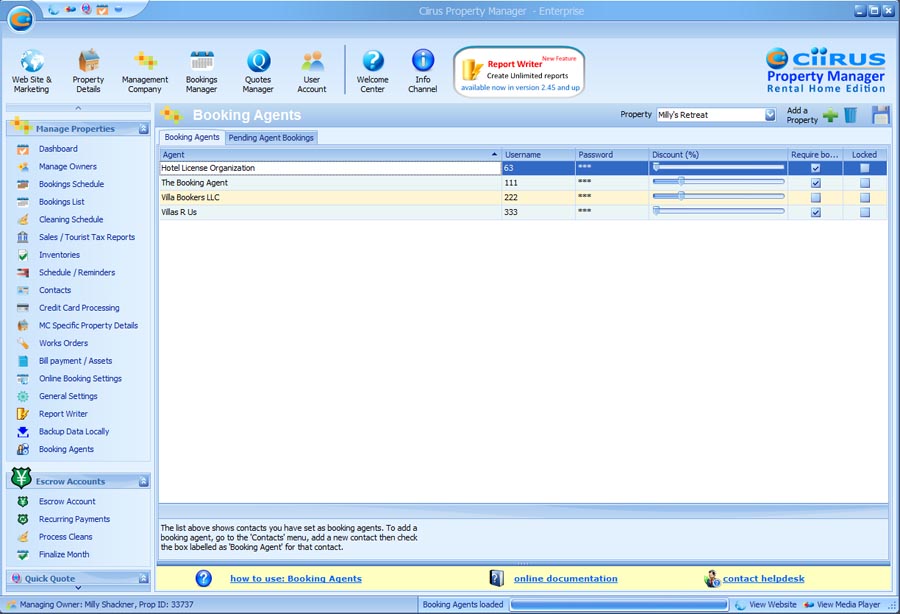Open Web Site & Marketing globe icon
The height and width of the screenshot is (614, 900).
click(x=32, y=61)
